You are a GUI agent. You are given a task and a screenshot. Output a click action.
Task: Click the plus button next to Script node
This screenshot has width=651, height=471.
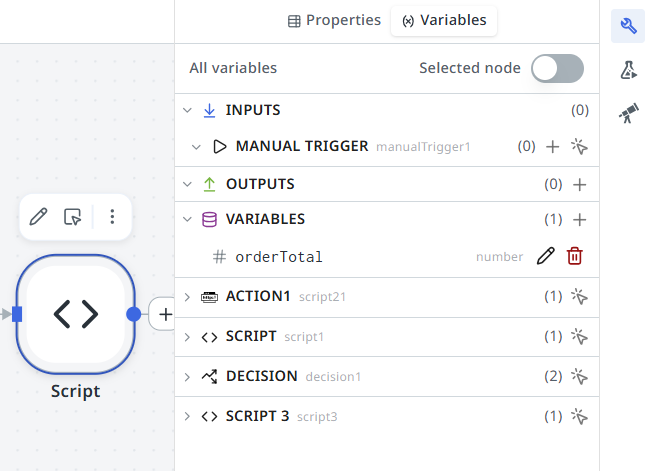point(165,314)
